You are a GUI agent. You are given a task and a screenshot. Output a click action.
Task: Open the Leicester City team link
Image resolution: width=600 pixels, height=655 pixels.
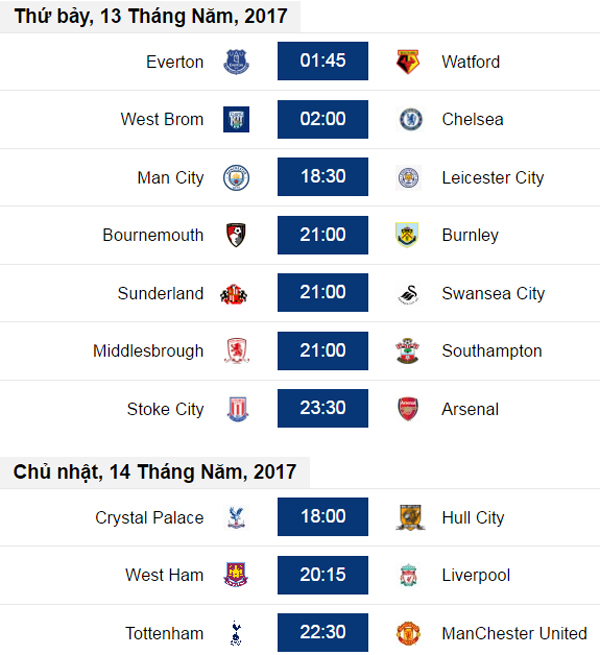pyautogui.click(x=493, y=178)
